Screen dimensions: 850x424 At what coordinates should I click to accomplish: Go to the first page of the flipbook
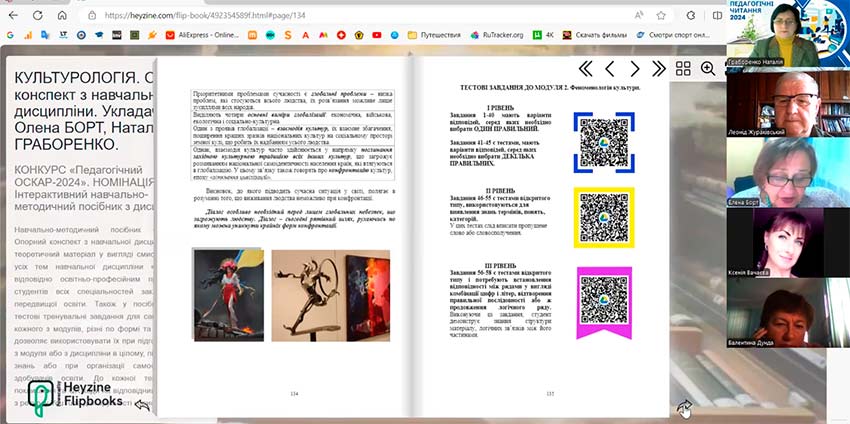click(x=586, y=68)
